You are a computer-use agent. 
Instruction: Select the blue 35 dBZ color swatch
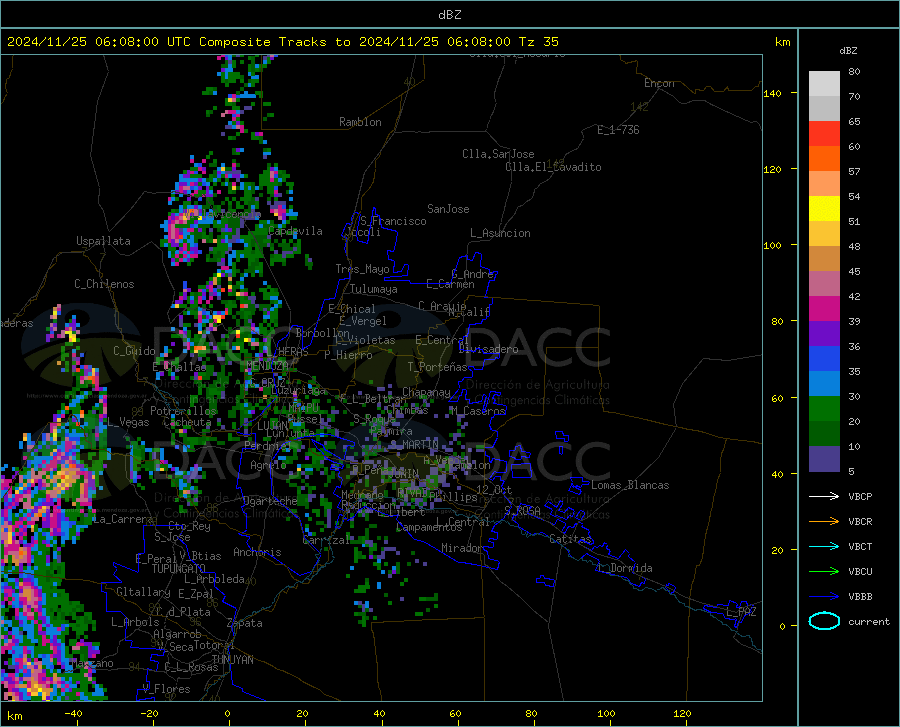pyautogui.click(x=824, y=359)
